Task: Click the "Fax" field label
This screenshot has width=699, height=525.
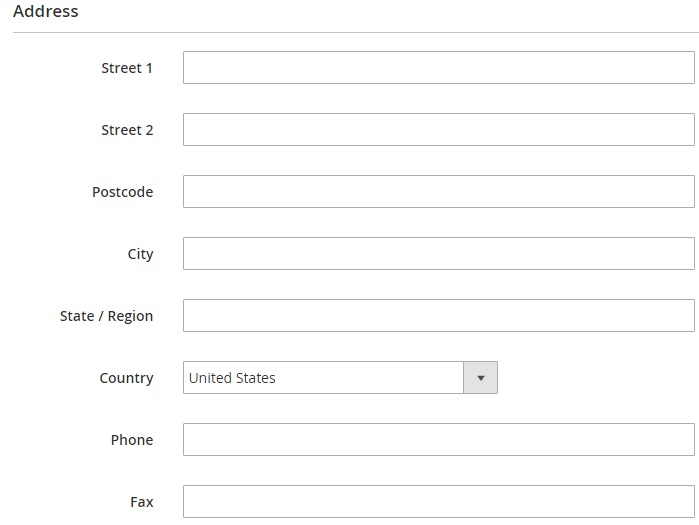Action: [141, 502]
